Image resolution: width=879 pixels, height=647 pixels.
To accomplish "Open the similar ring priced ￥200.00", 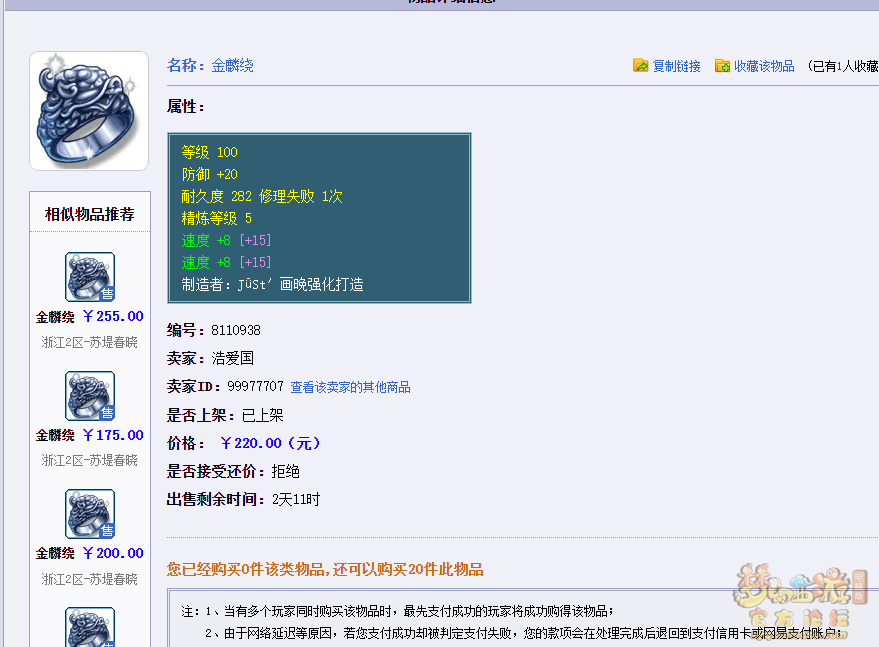I will point(90,514).
